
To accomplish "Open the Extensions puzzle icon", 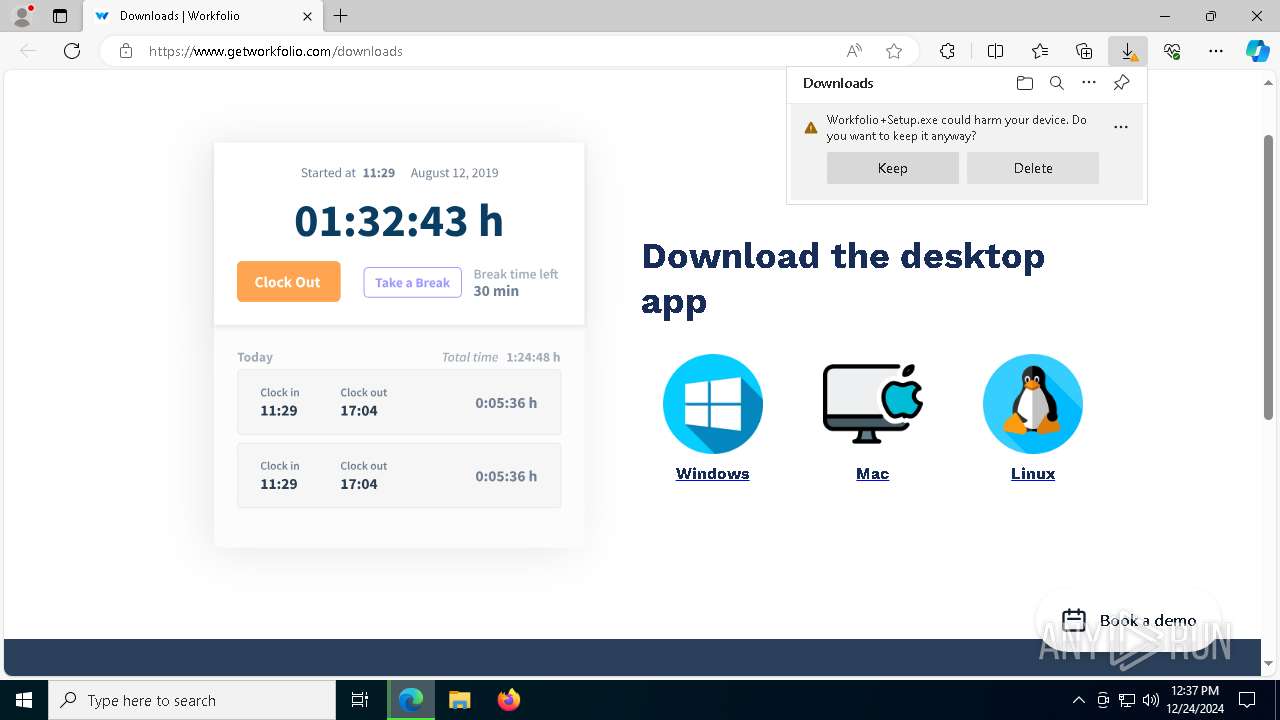I will click(947, 51).
